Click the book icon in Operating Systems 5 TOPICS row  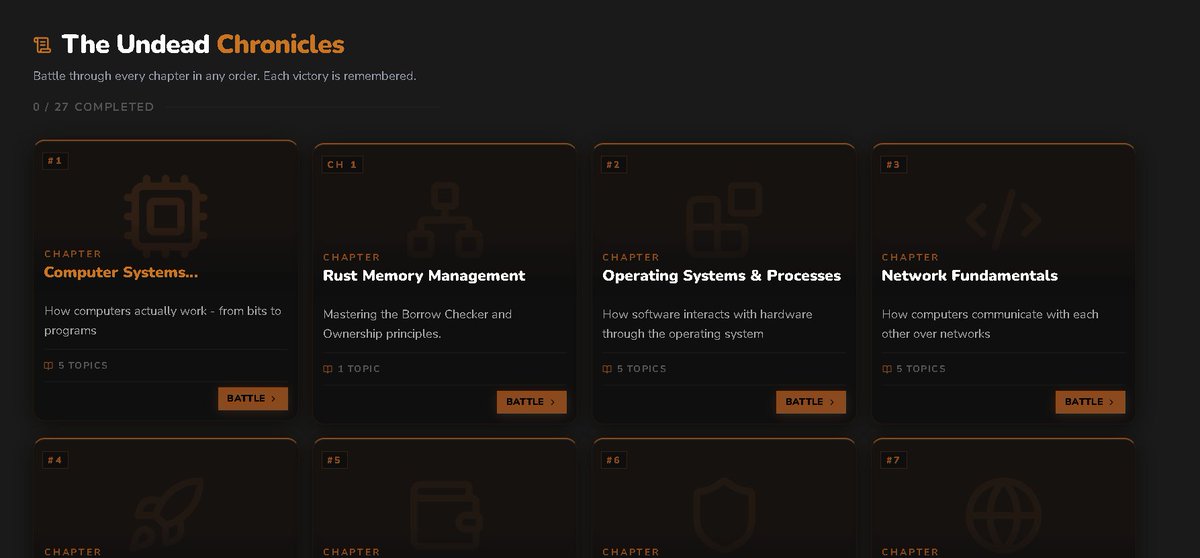pyautogui.click(x=607, y=369)
